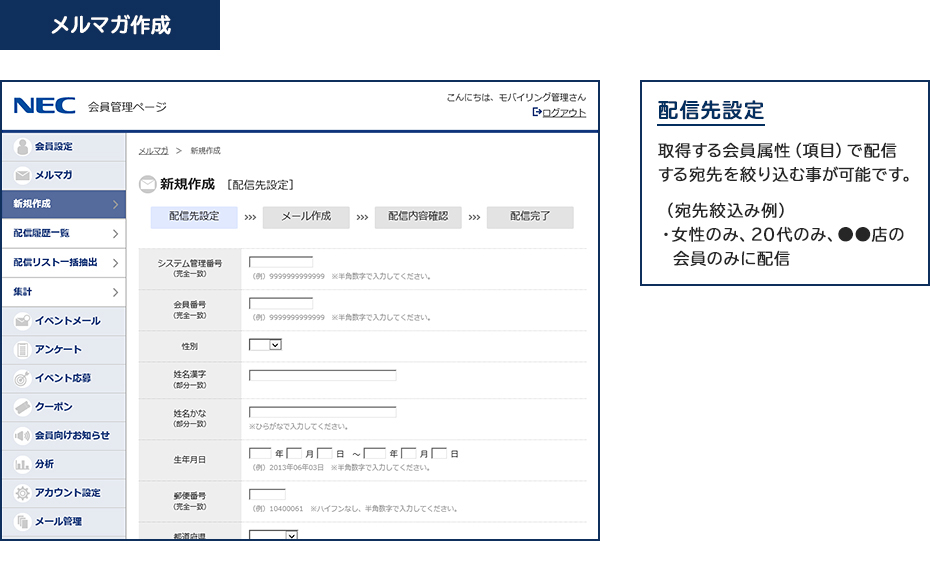Click the アンケート clipboard icon
Image resolution: width=930 pixels, height=571 pixels.
(23, 350)
